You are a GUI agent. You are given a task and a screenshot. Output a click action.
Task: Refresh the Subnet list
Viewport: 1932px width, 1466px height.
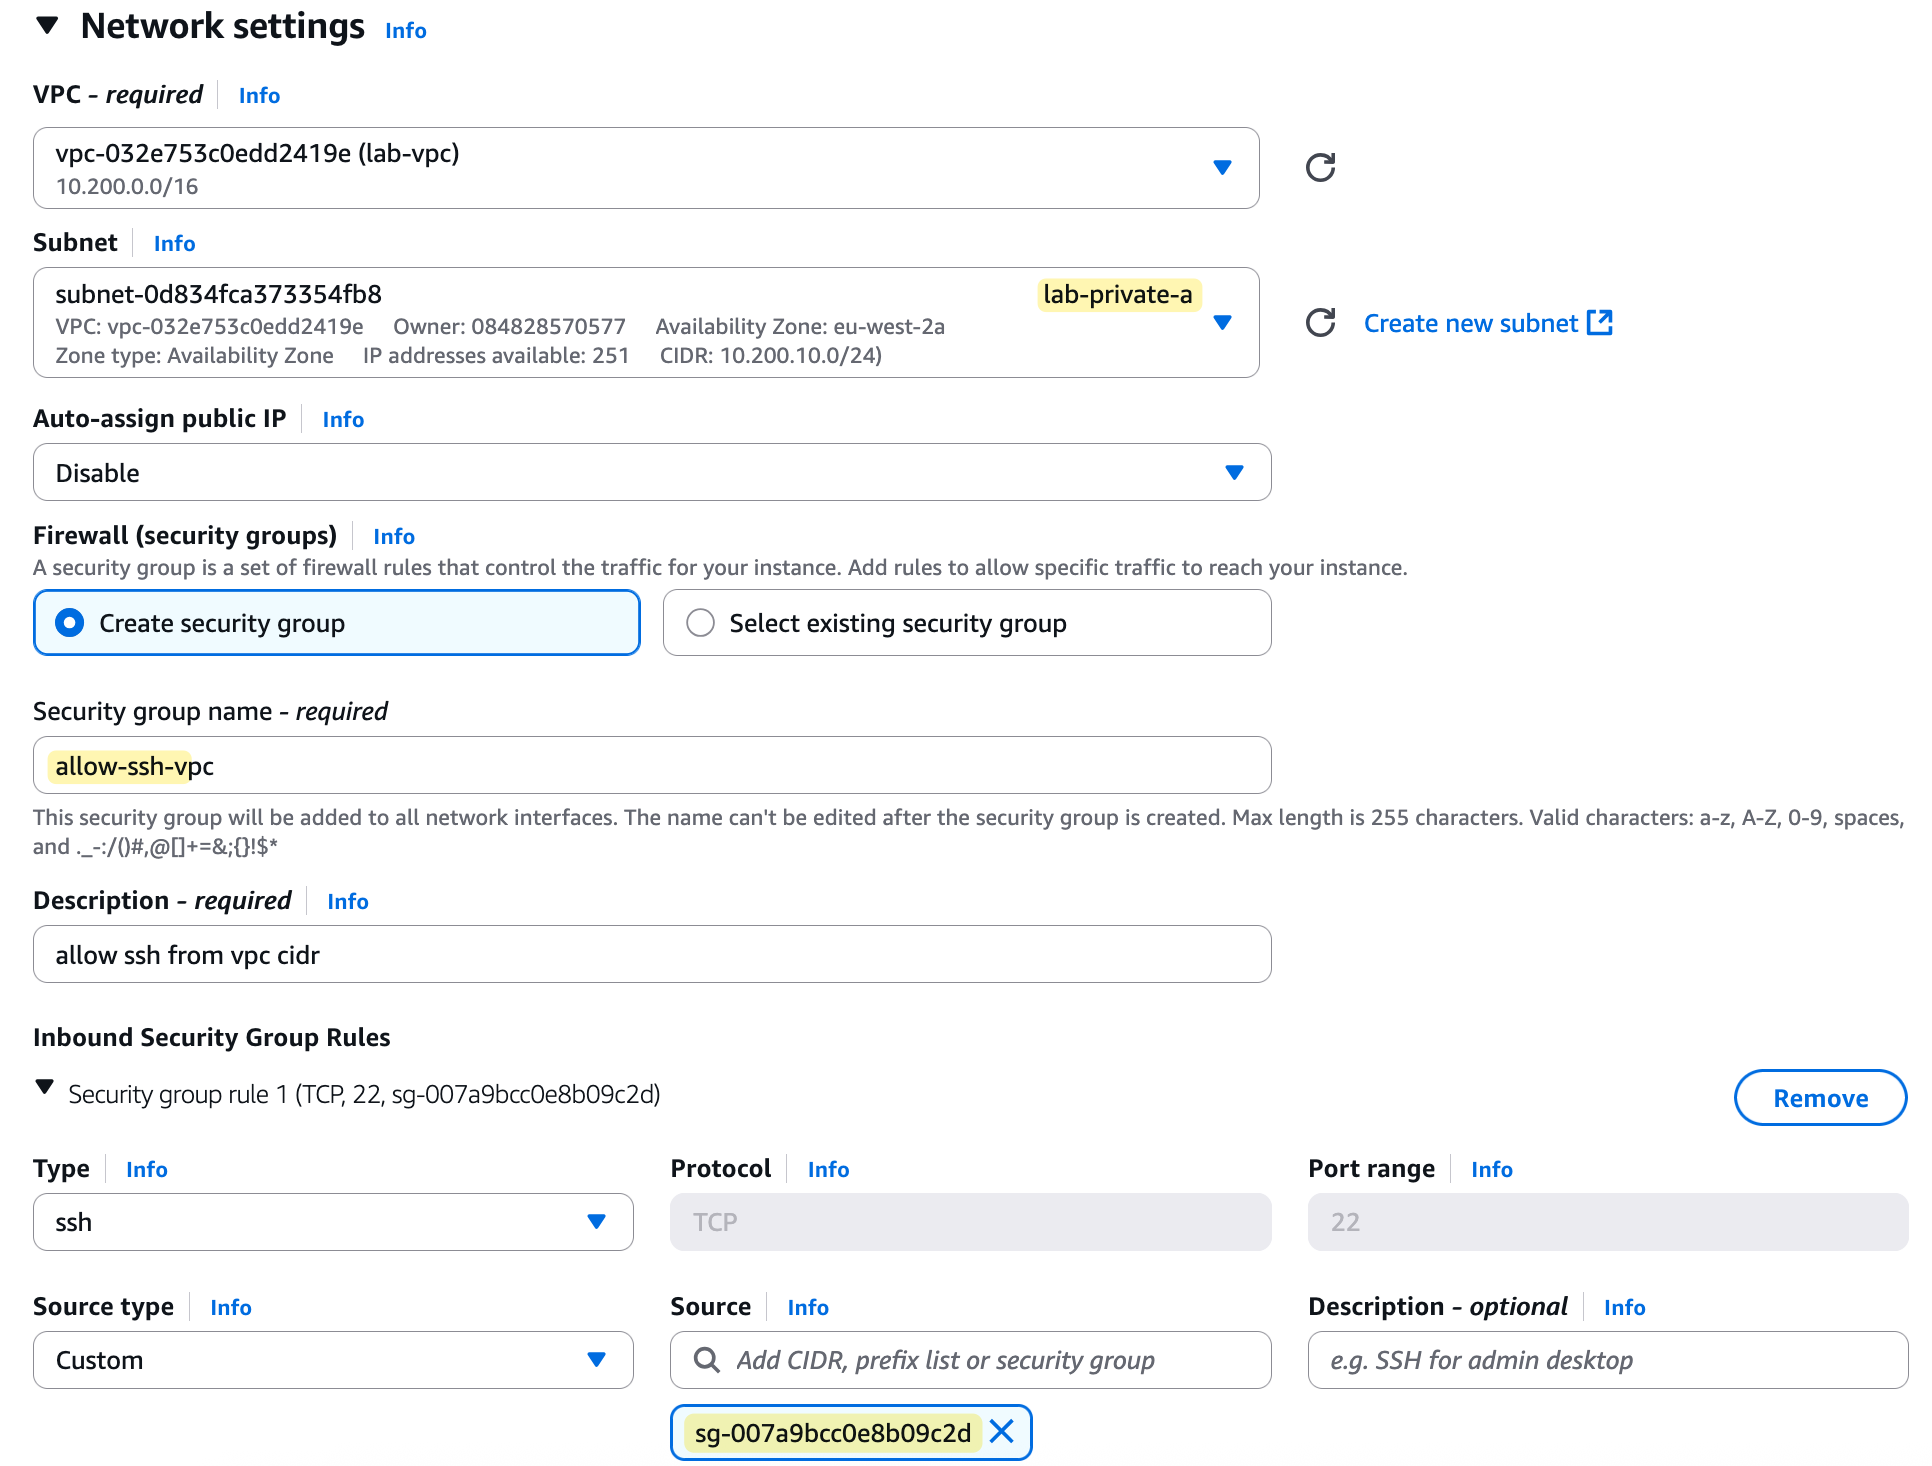tap(1320, 322)
